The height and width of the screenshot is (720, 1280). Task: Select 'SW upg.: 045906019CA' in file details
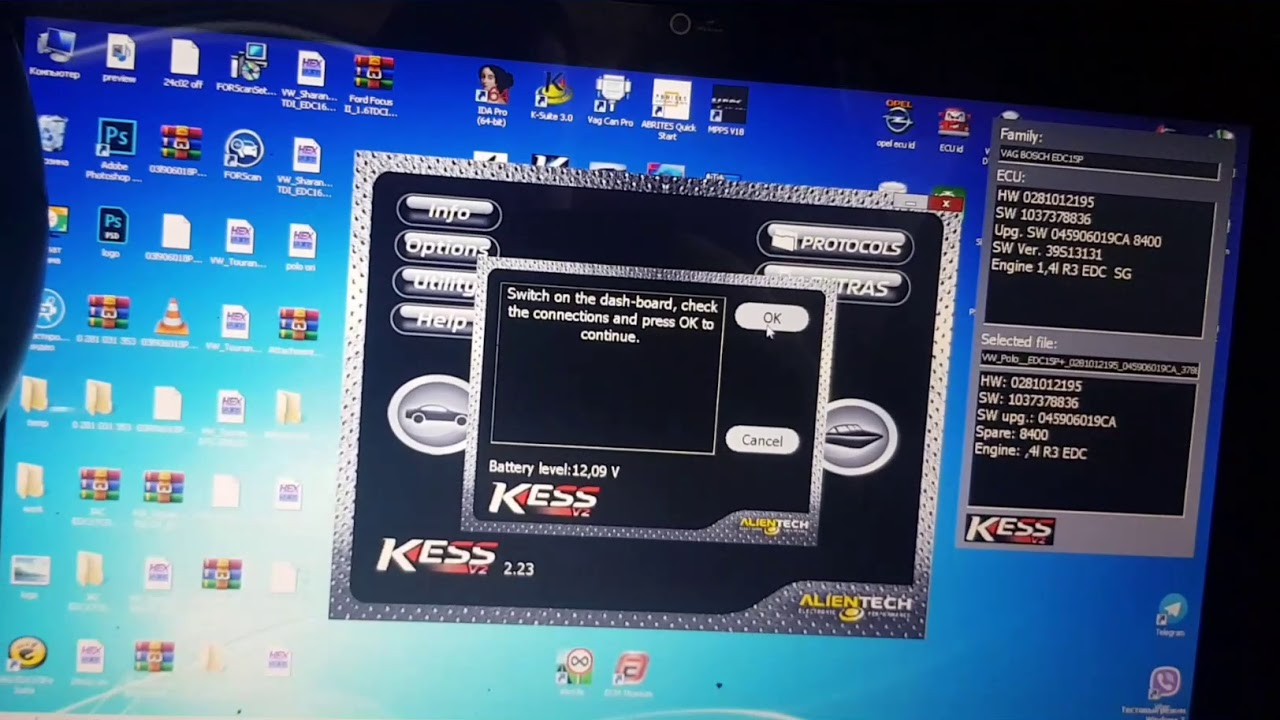1046,420
